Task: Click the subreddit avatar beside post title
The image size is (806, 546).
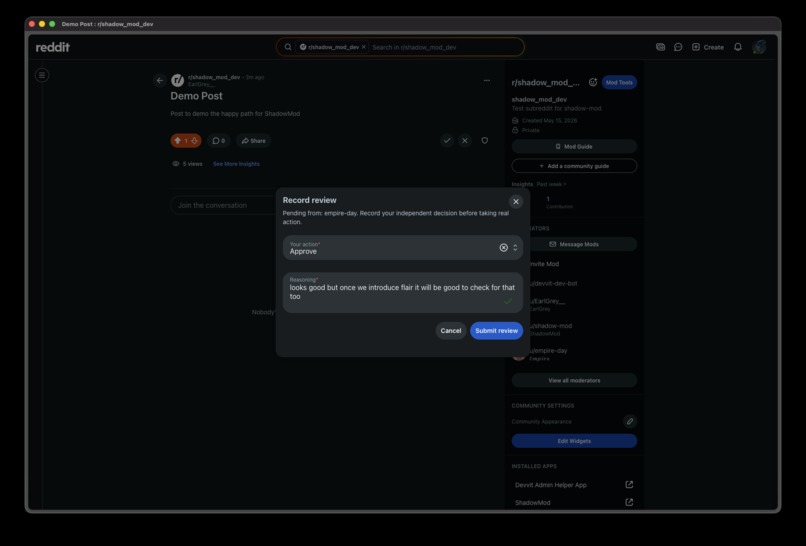Action: 177,80
